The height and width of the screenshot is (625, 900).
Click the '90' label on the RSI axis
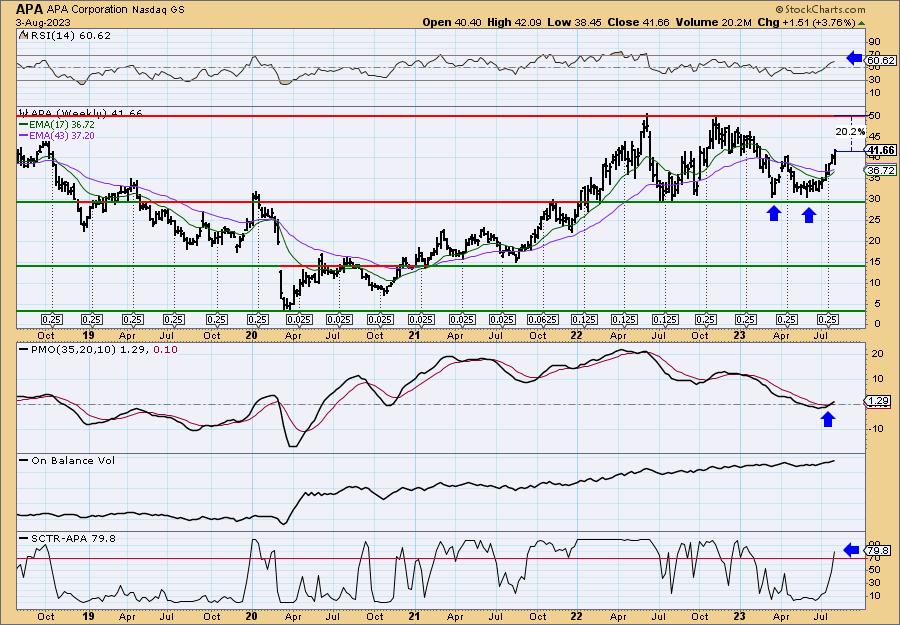tap(874, 42)
